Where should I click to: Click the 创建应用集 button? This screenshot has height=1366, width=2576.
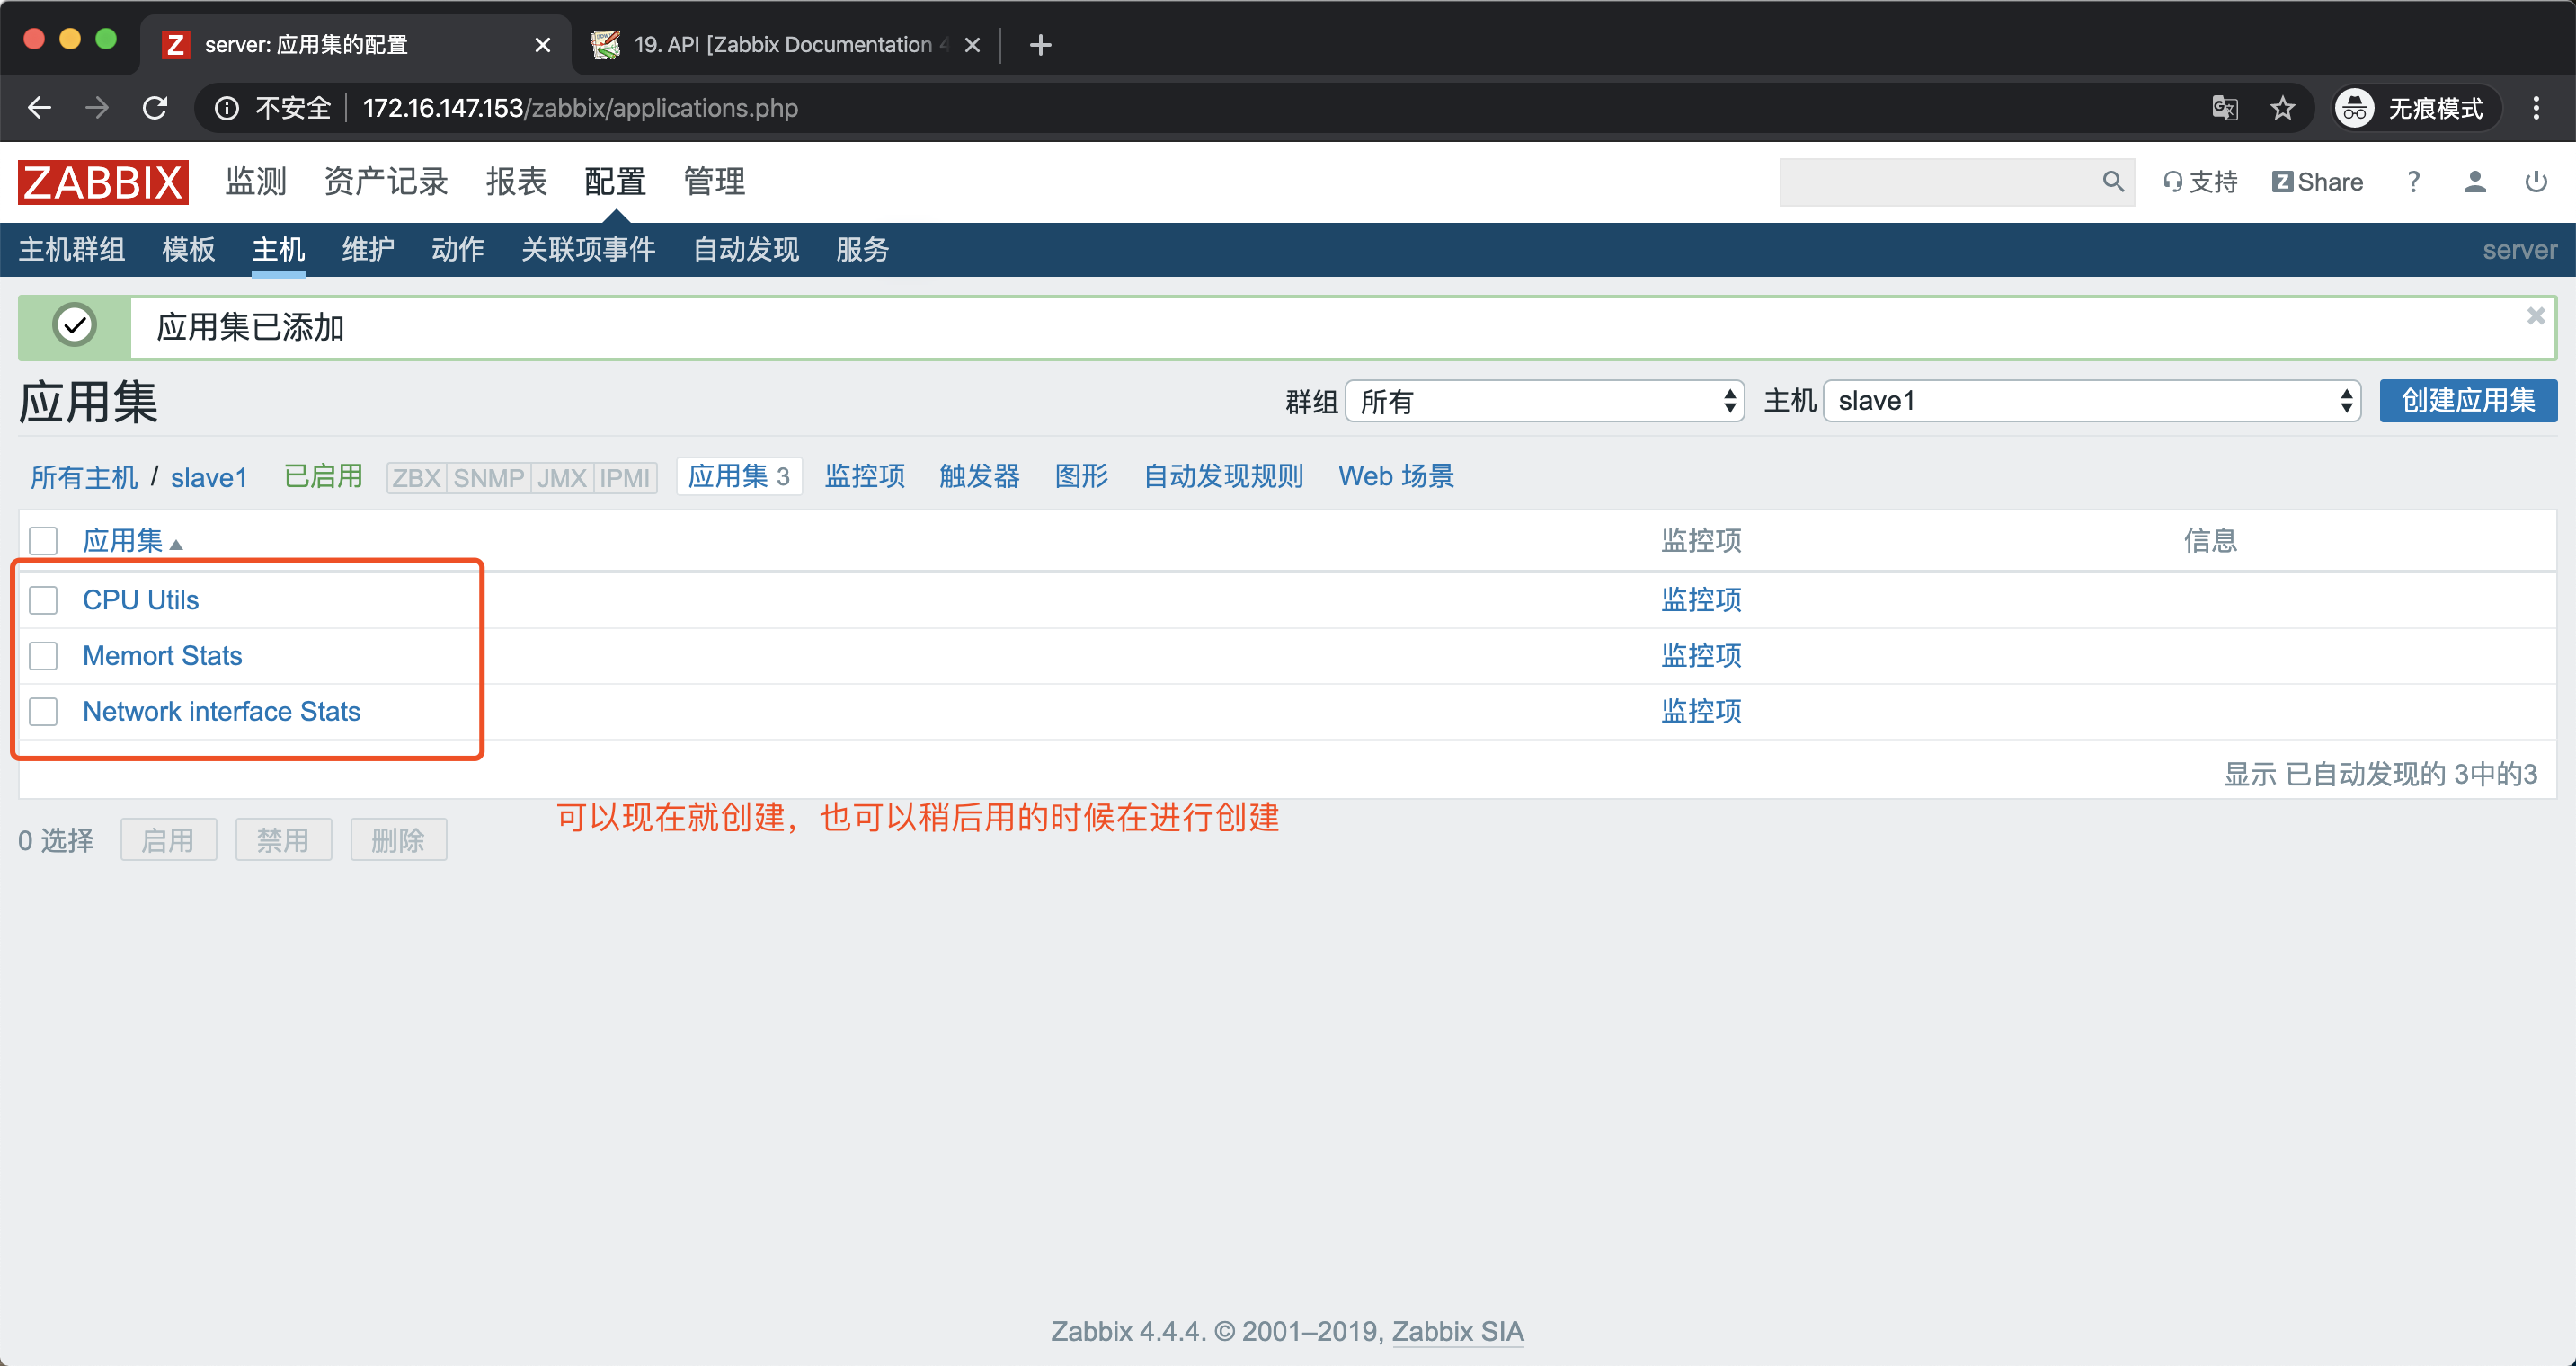pos(2467,401)
